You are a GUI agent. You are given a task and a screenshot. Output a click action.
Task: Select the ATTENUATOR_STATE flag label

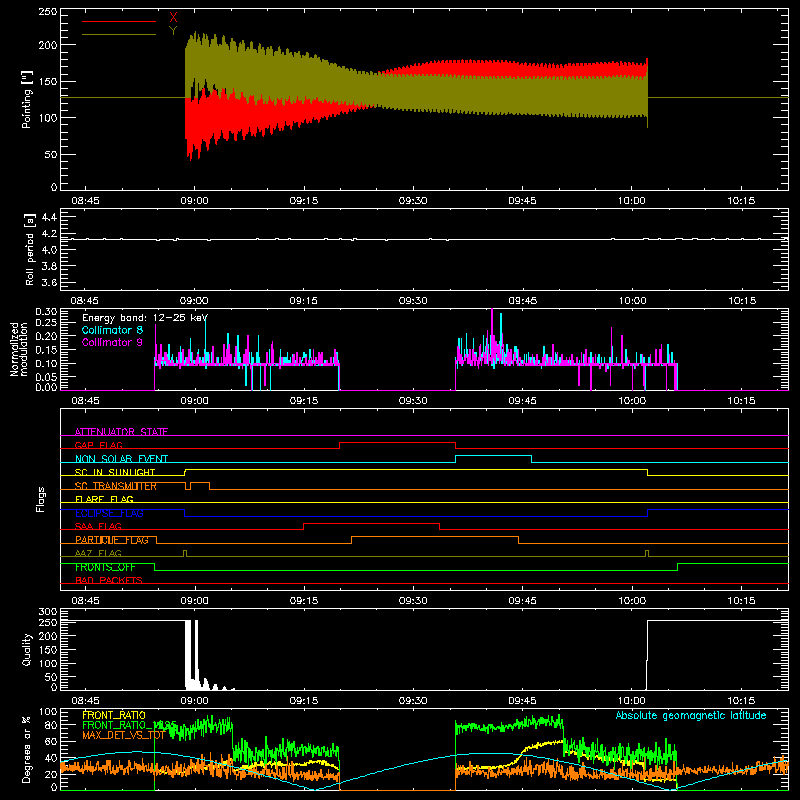[x=121, y=432]
